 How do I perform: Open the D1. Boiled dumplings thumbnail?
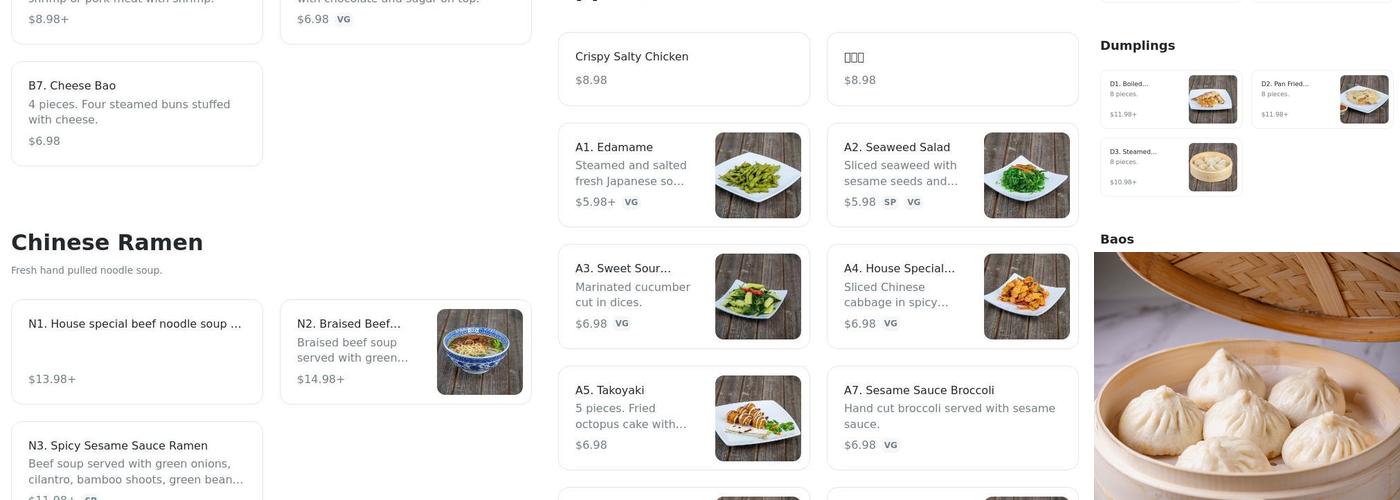pyautogui.click(x=1212, y=99)
